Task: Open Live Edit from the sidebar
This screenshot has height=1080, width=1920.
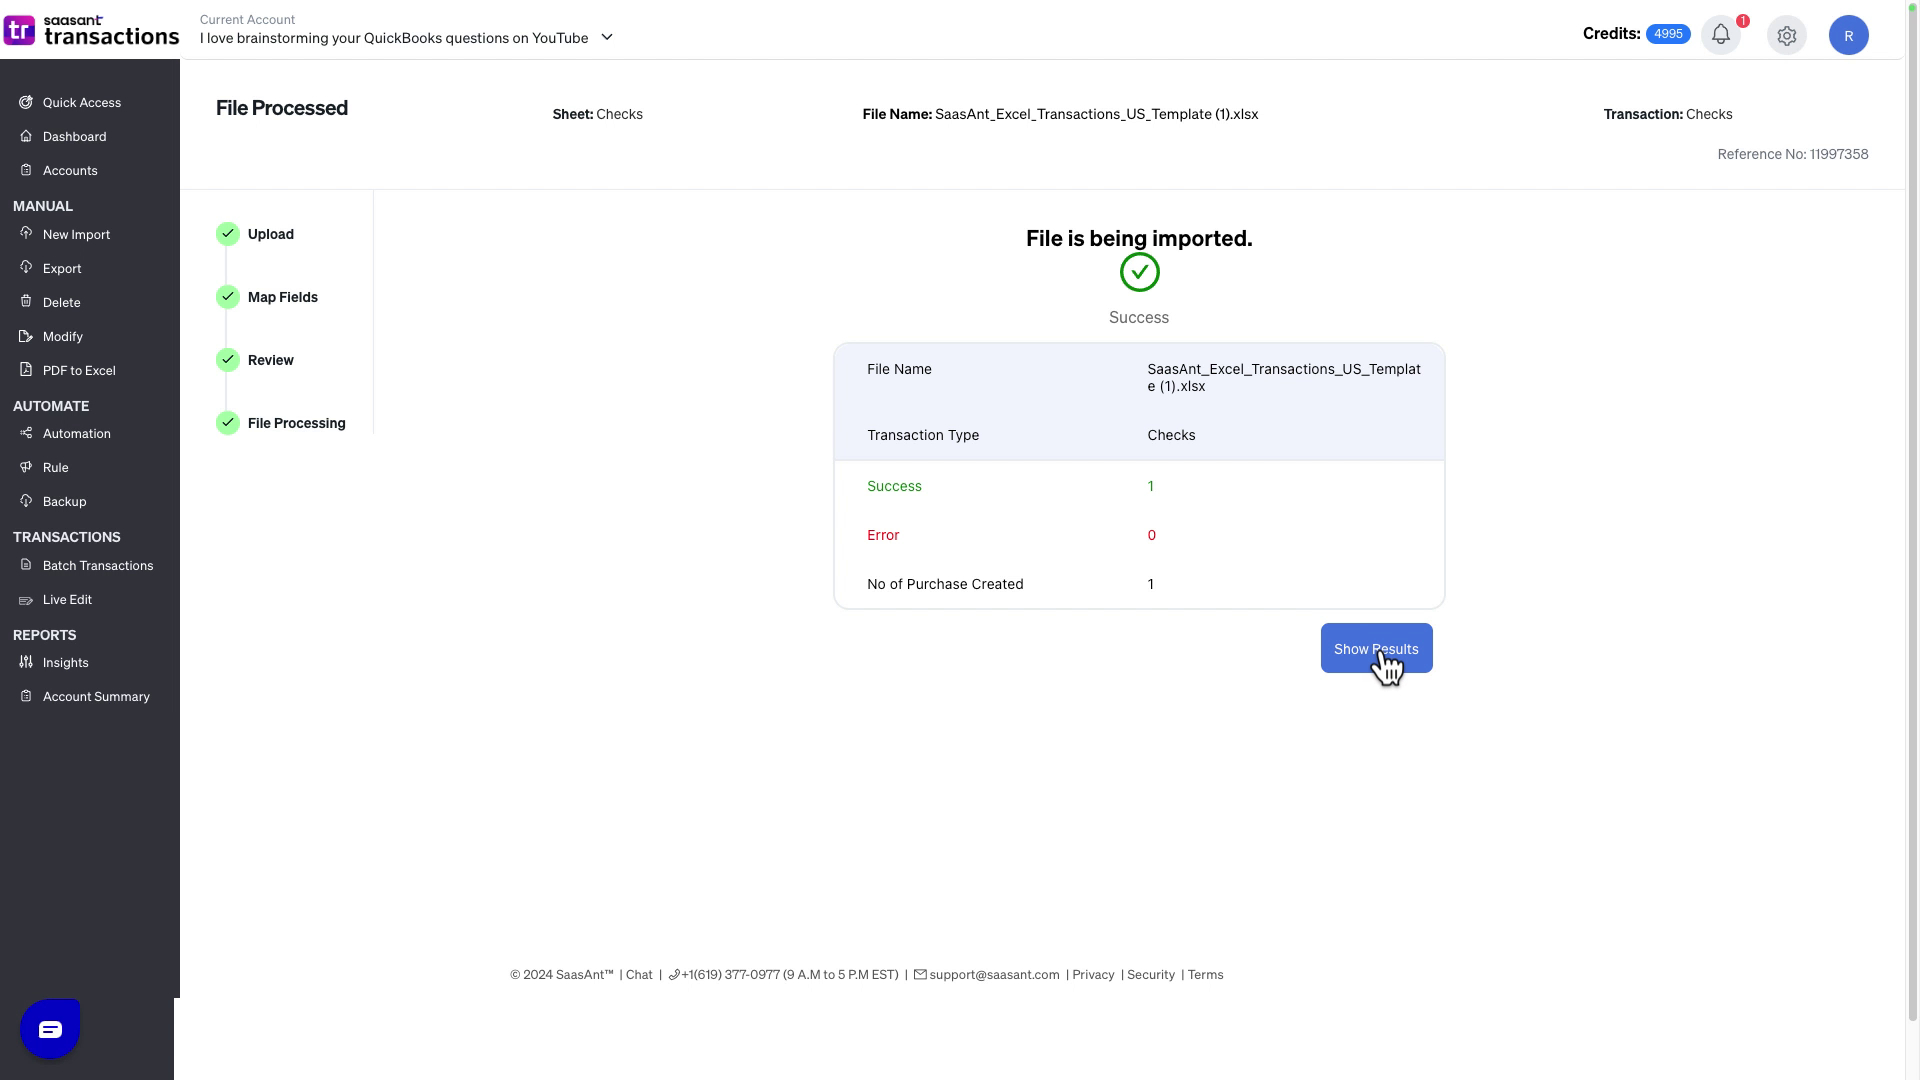Action: [x=67, y=600]
